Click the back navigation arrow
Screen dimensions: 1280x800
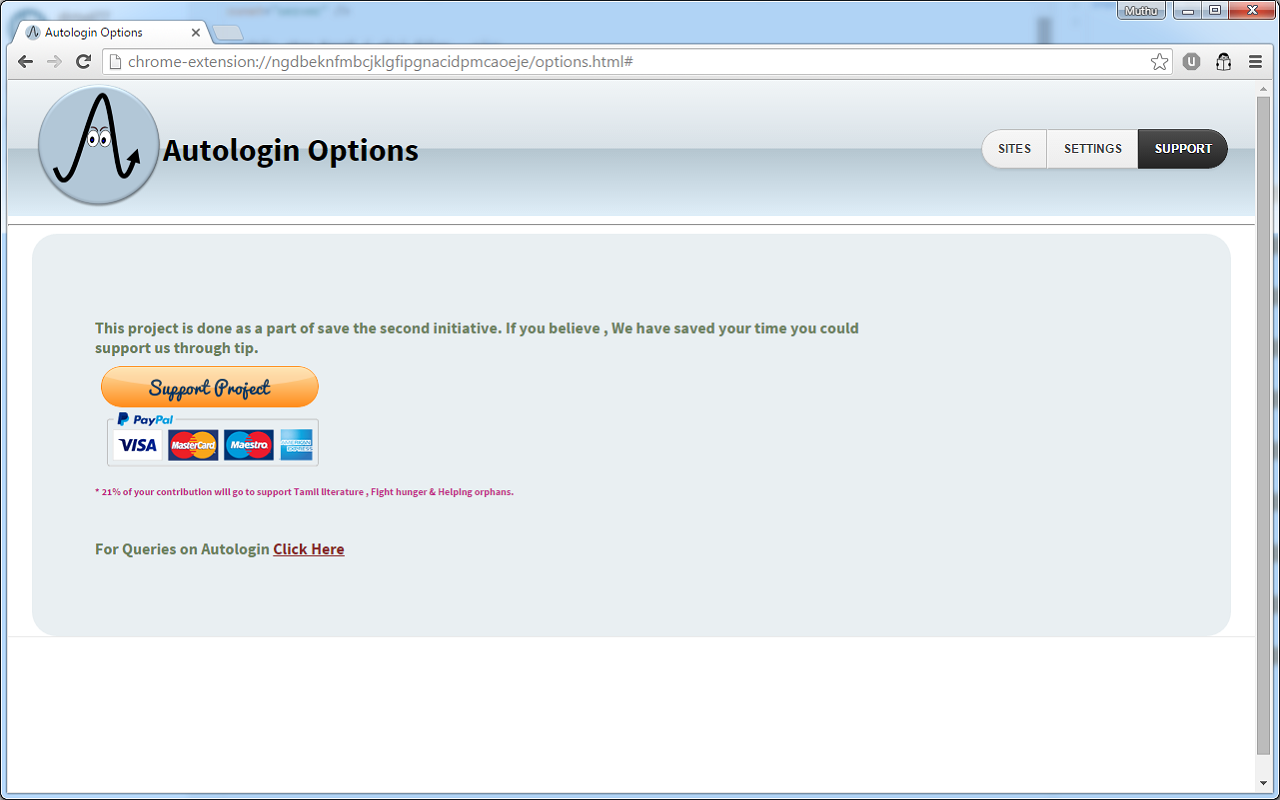click(25, 61)
